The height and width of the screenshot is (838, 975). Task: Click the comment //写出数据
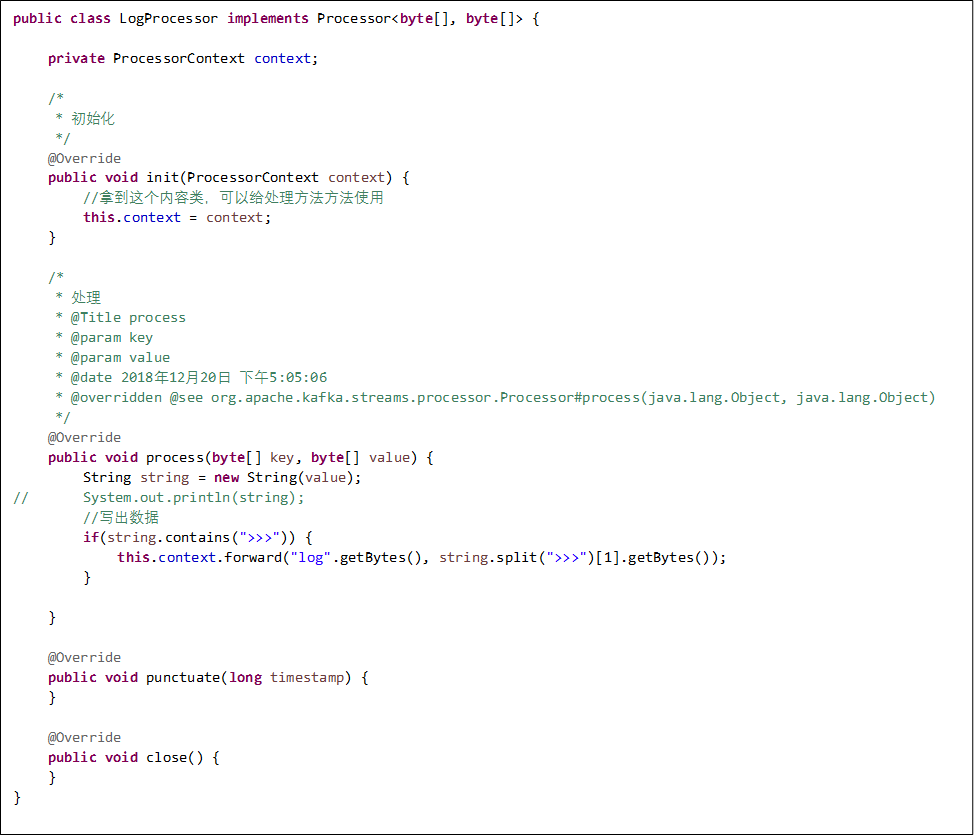point(121,517)
